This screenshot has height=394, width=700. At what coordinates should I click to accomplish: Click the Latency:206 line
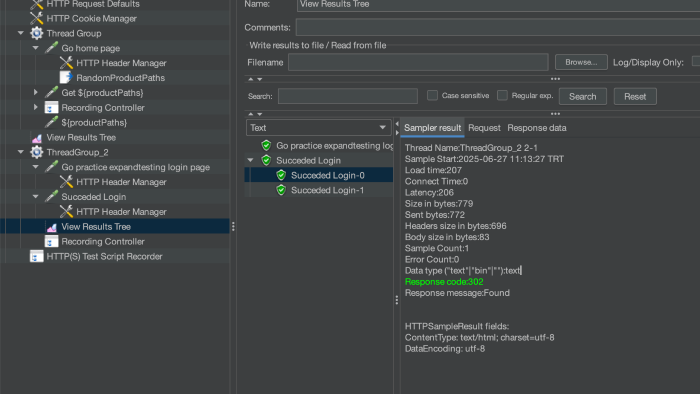pos(429,193)
